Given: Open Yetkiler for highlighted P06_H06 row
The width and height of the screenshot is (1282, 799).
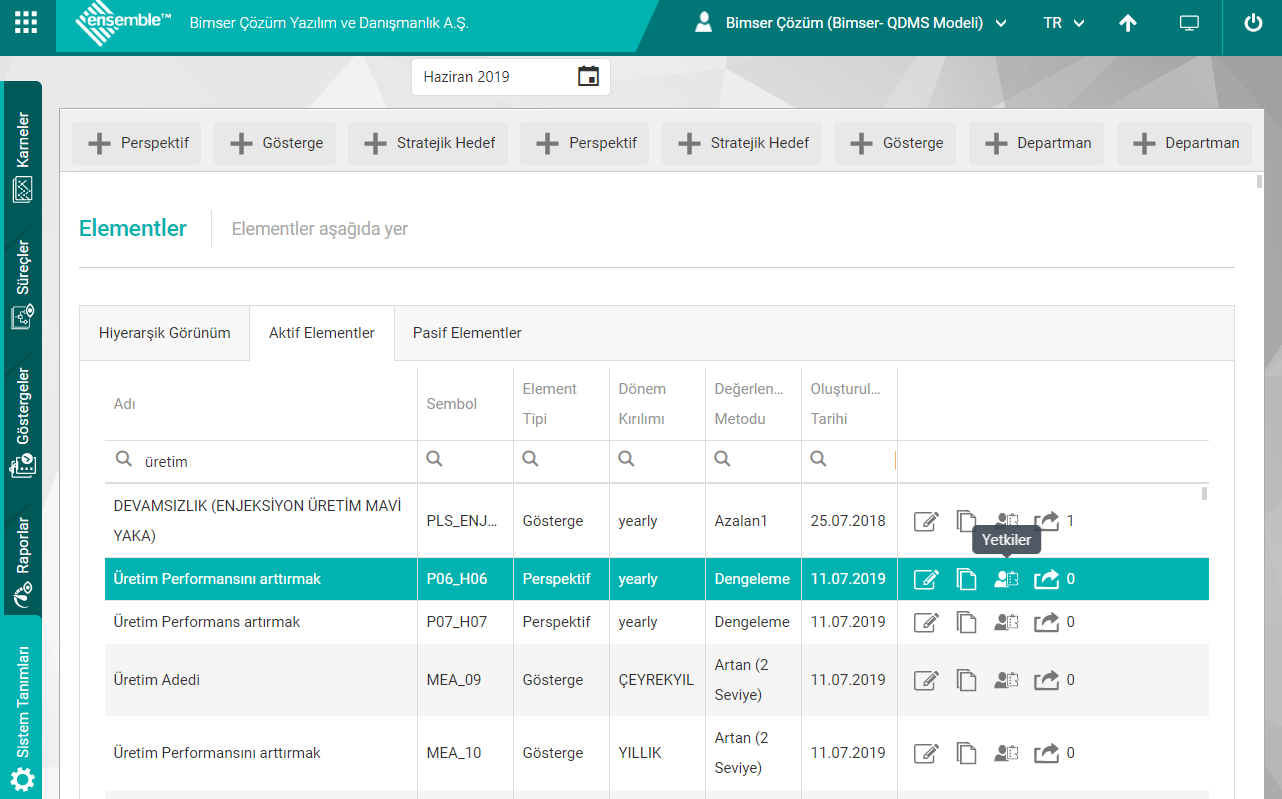Looking at the screenshot, I should coord(1006,579).
